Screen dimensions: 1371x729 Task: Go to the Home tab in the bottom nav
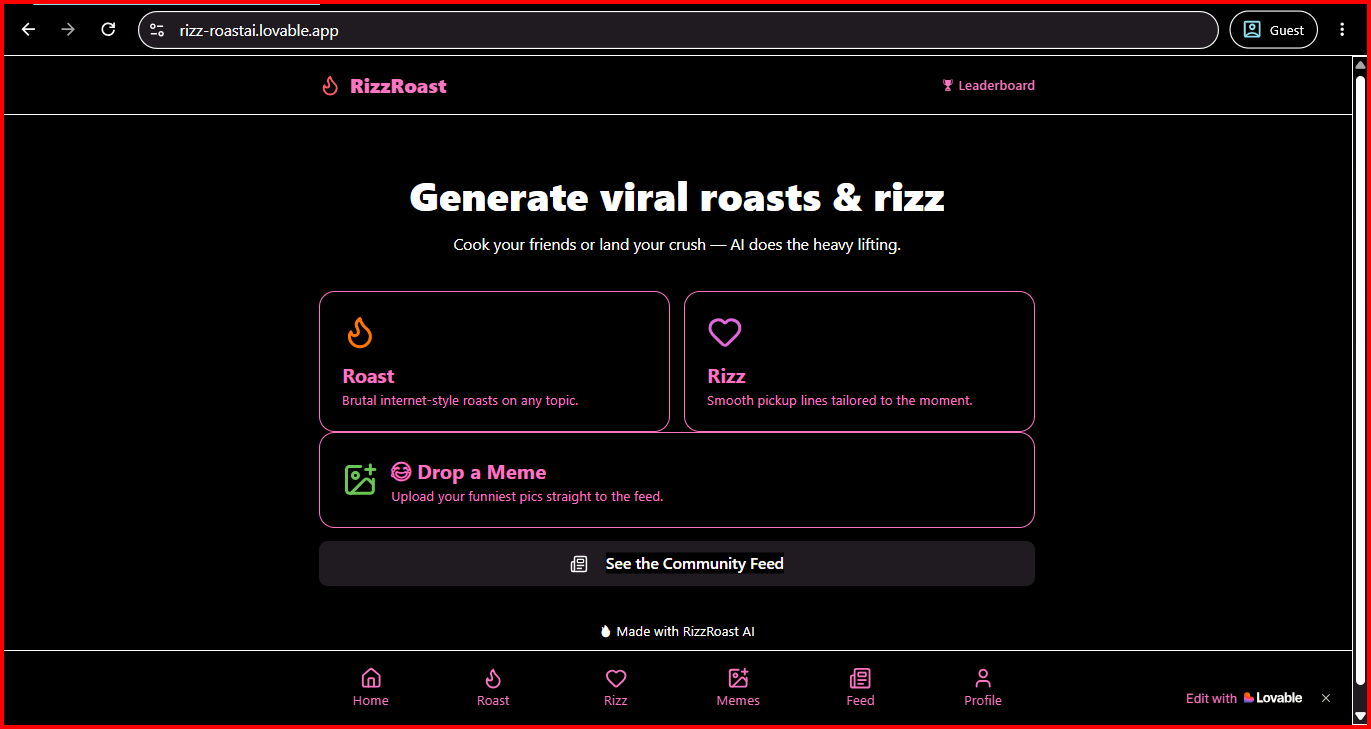point(370,688)
